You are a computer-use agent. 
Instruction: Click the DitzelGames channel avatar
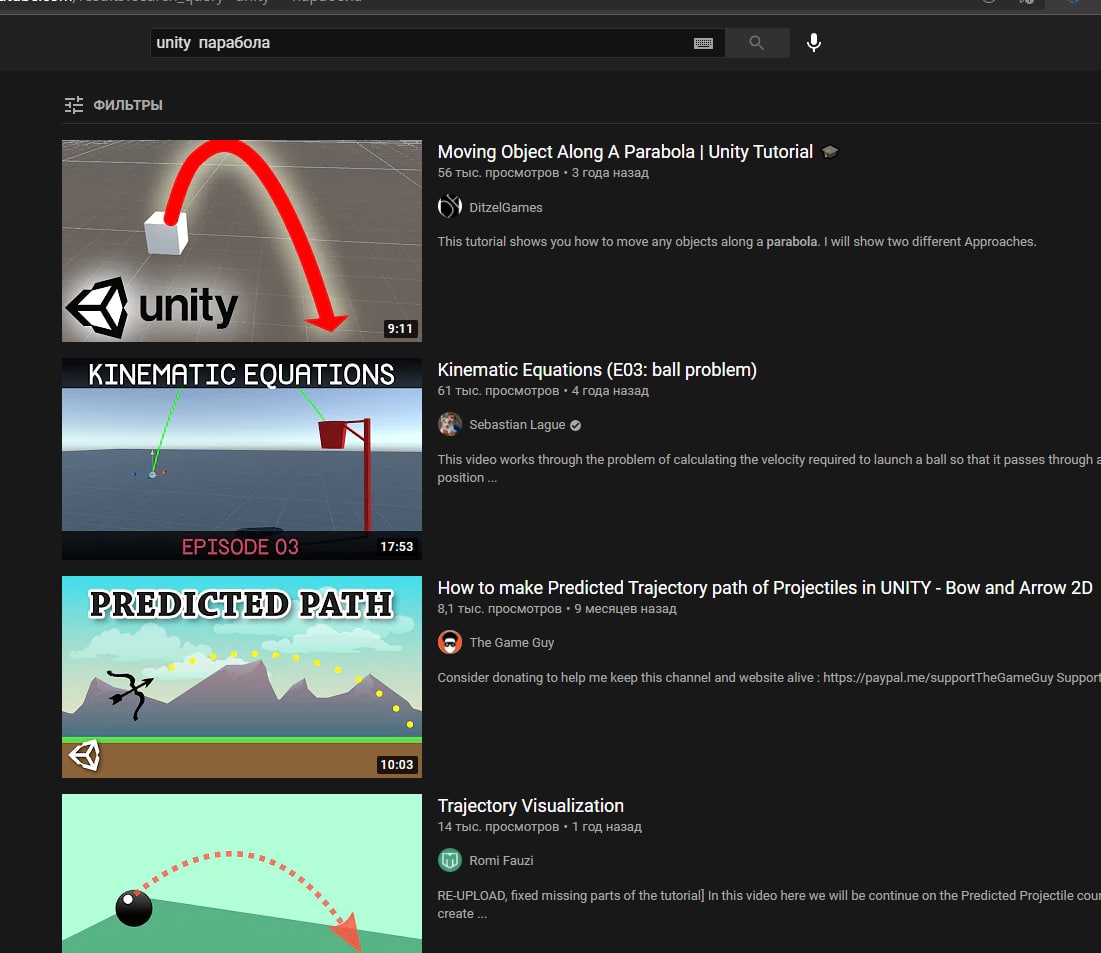[449, 206]
